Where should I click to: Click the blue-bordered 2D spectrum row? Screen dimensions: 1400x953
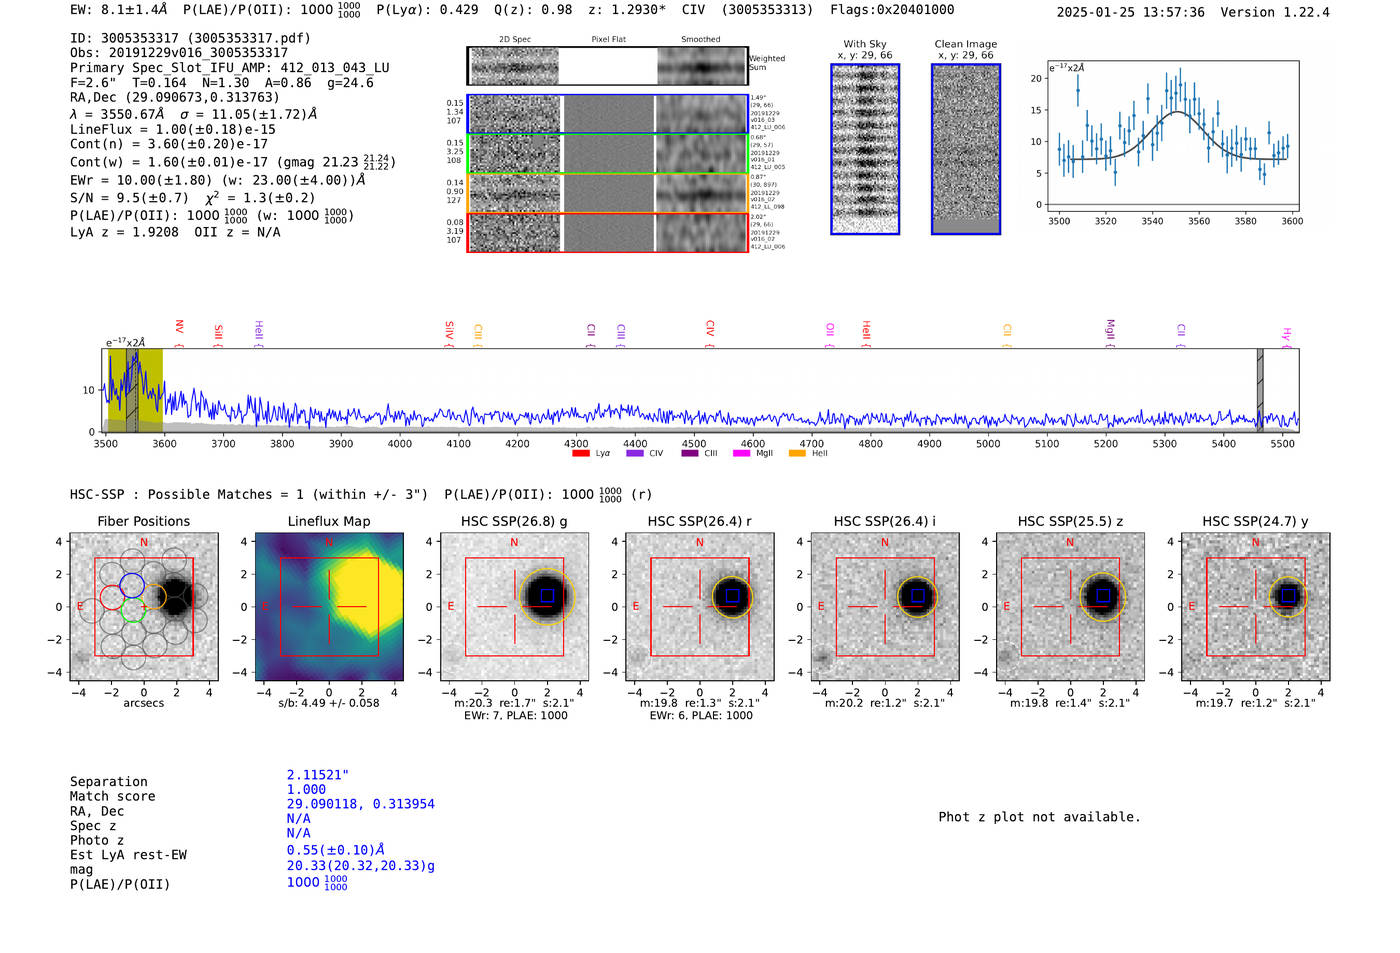pos(607,114)
